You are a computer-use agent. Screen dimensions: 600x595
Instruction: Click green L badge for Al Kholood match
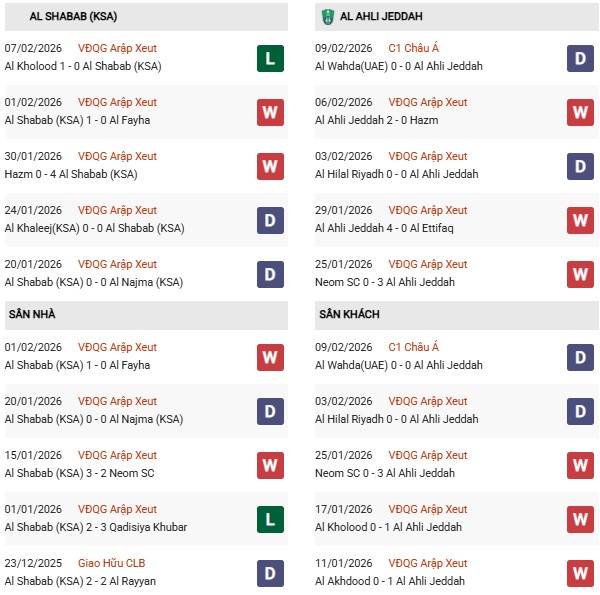[x=269, y=58]
